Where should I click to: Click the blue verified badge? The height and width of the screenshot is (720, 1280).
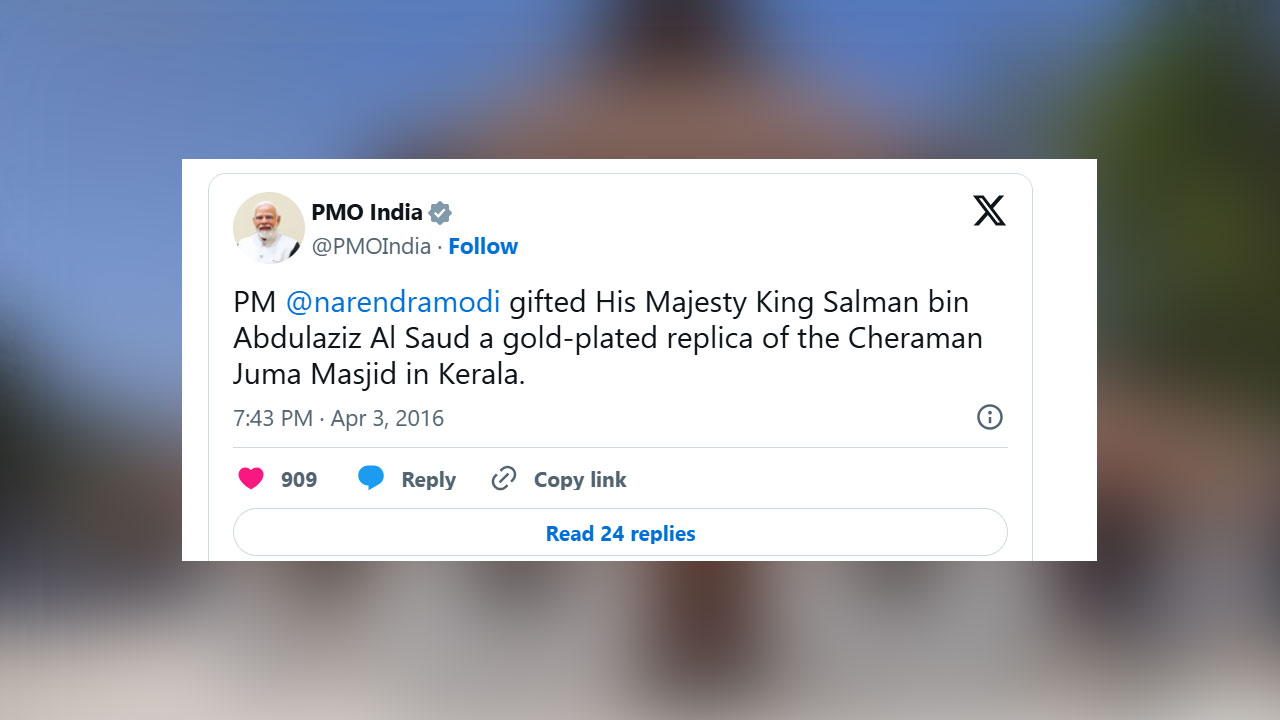point(440,213)
